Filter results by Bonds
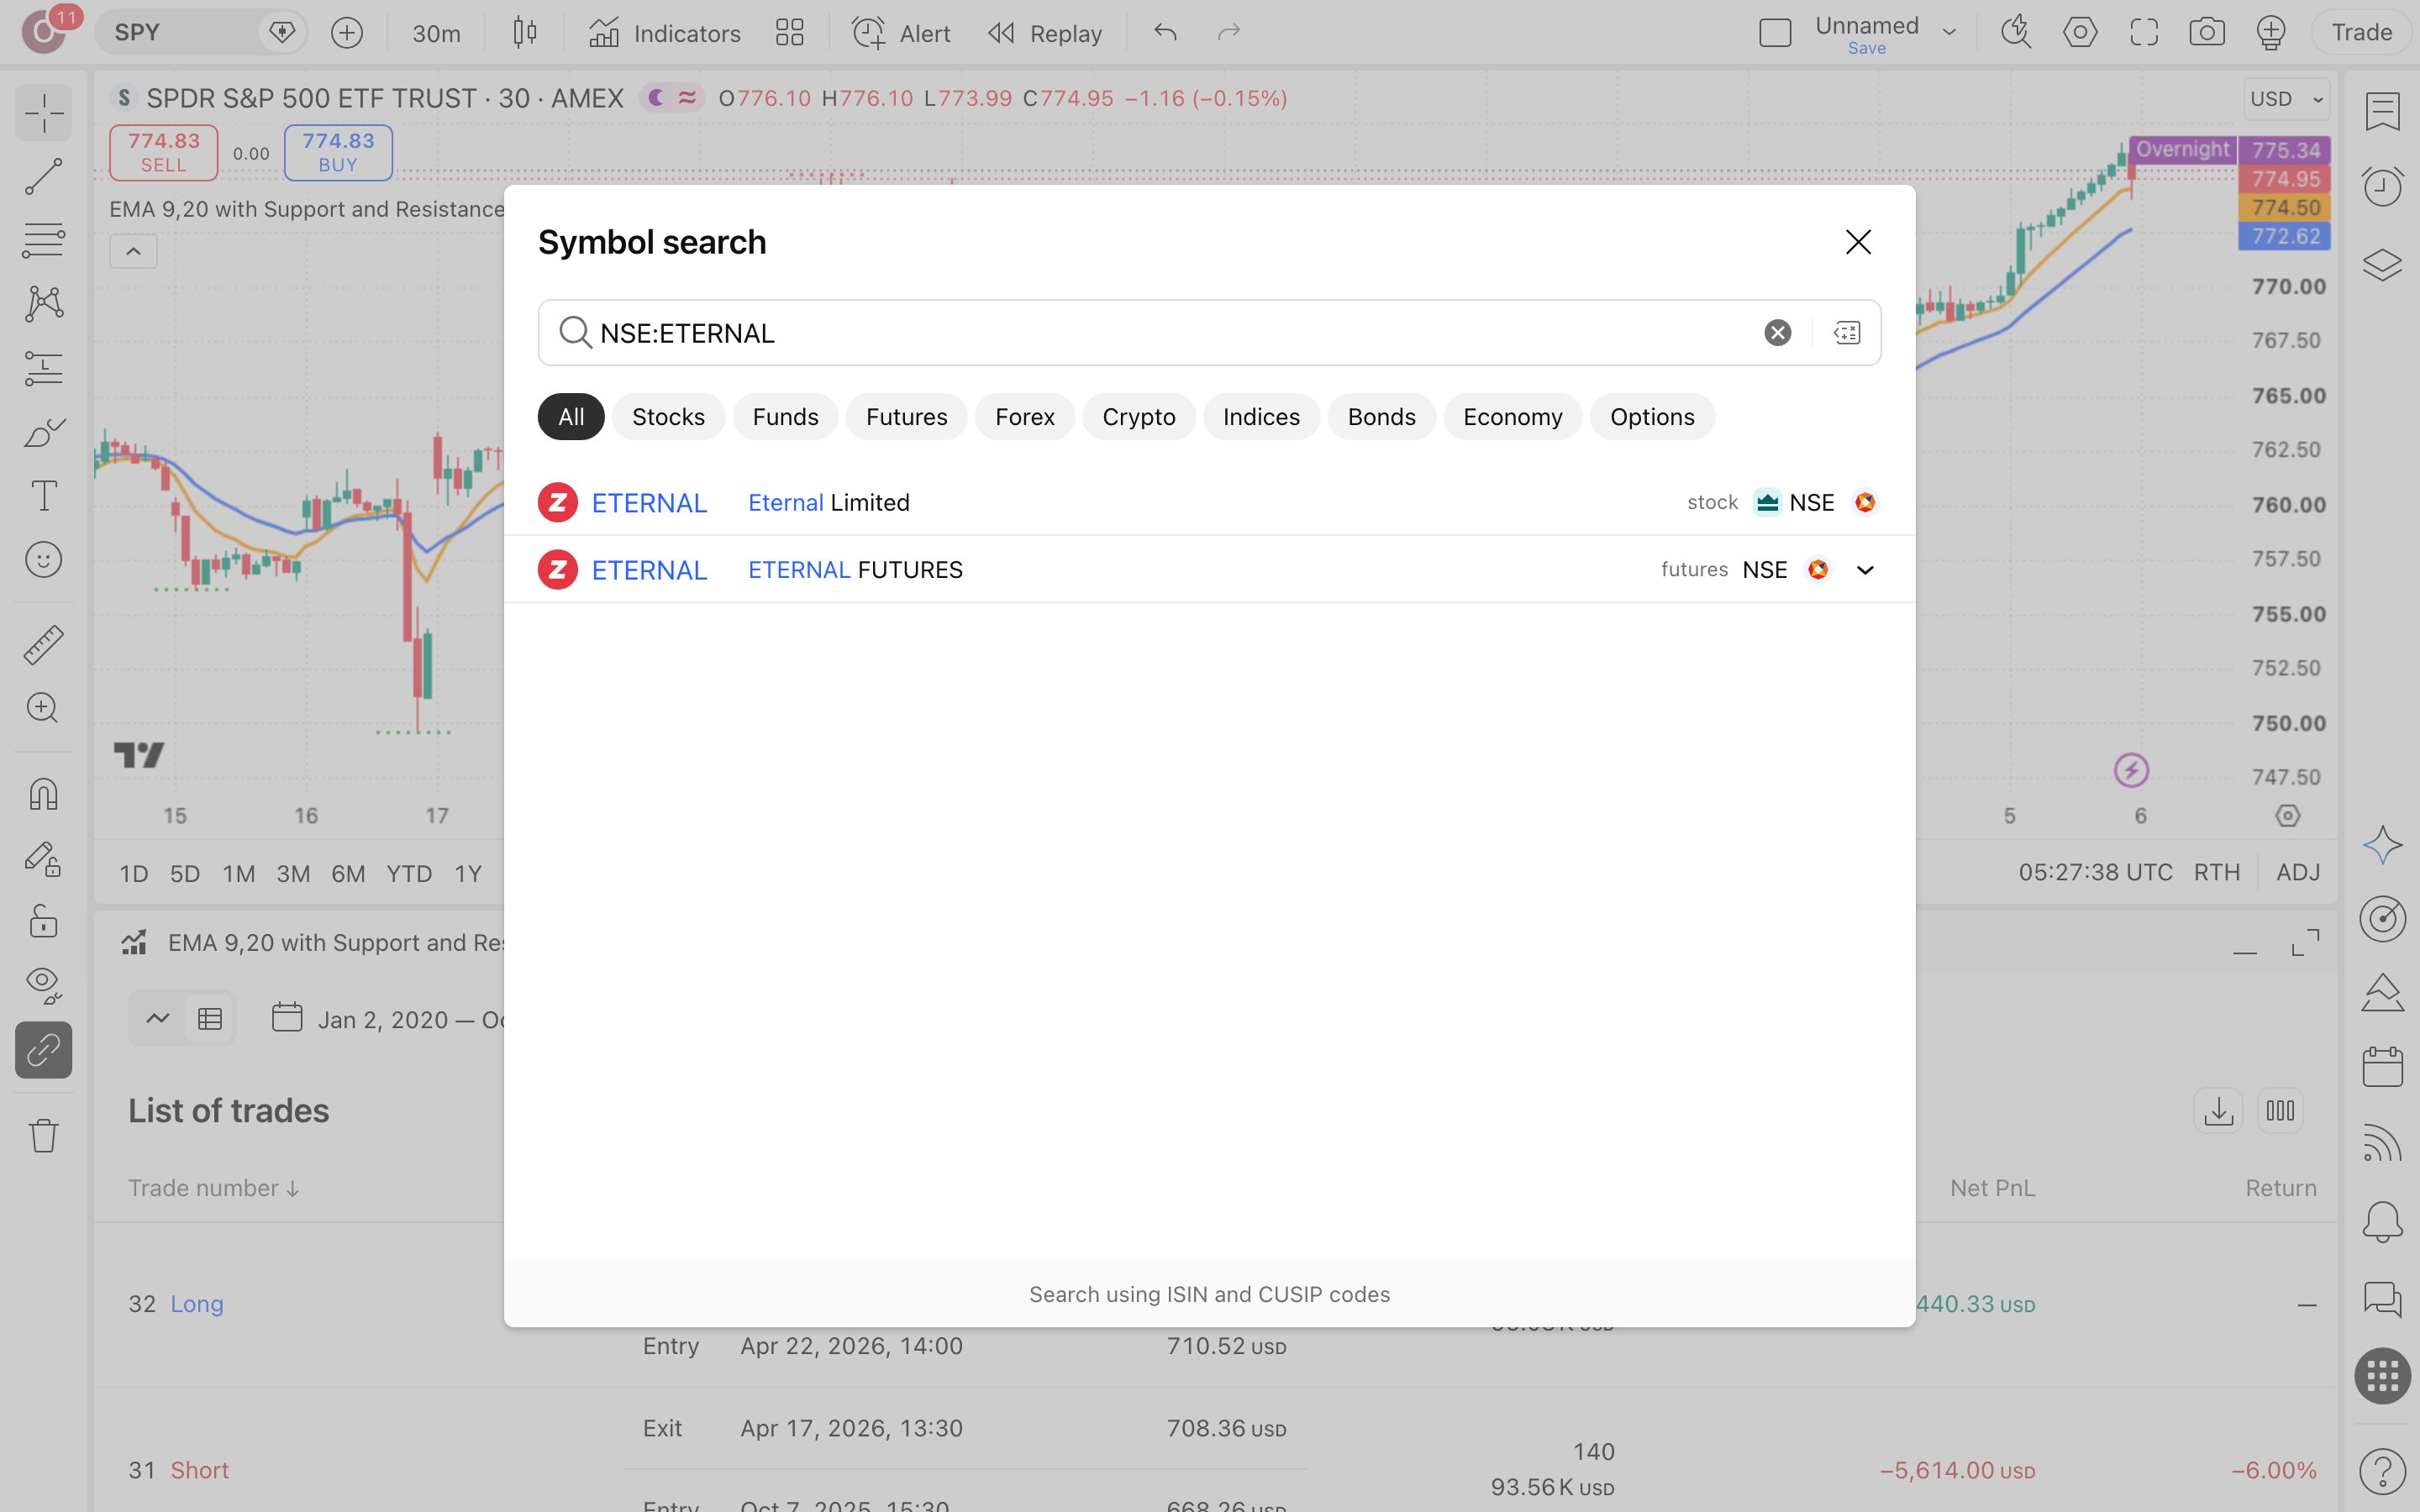This screenshot has width=2420, height=1512. (1381, 417)
